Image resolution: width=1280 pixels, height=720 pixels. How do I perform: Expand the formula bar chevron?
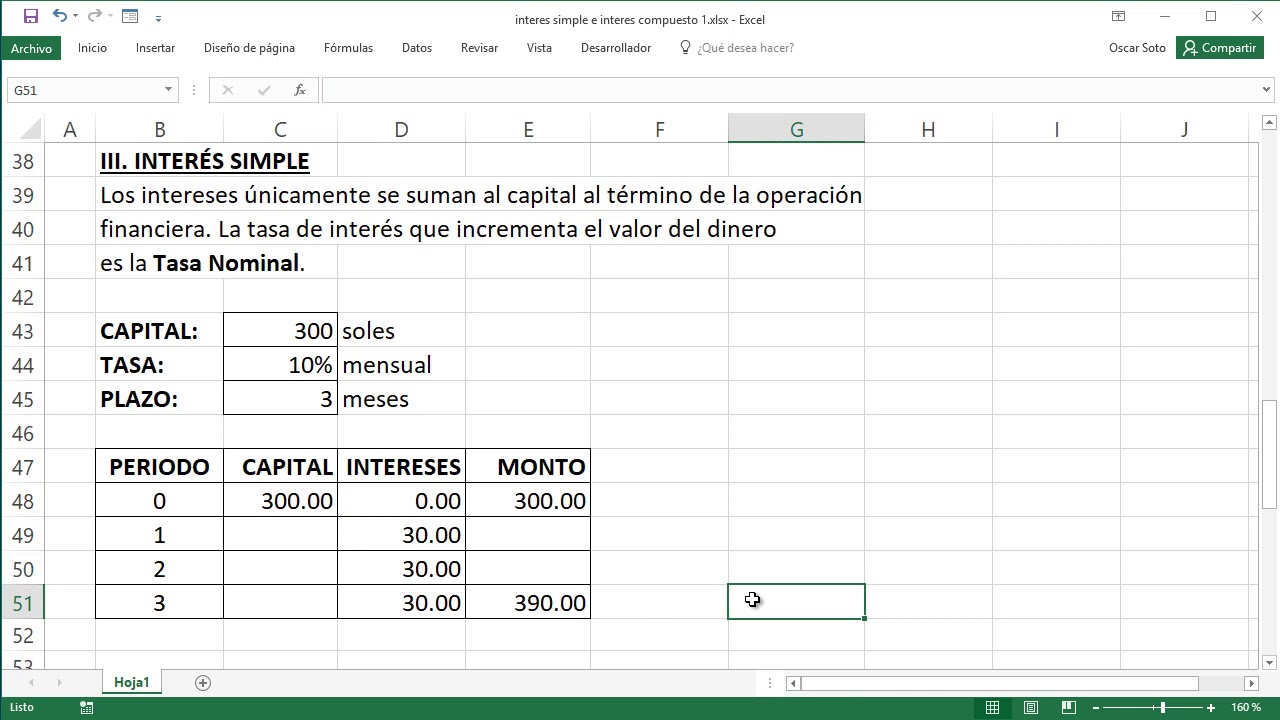[x=1267, y=90]
